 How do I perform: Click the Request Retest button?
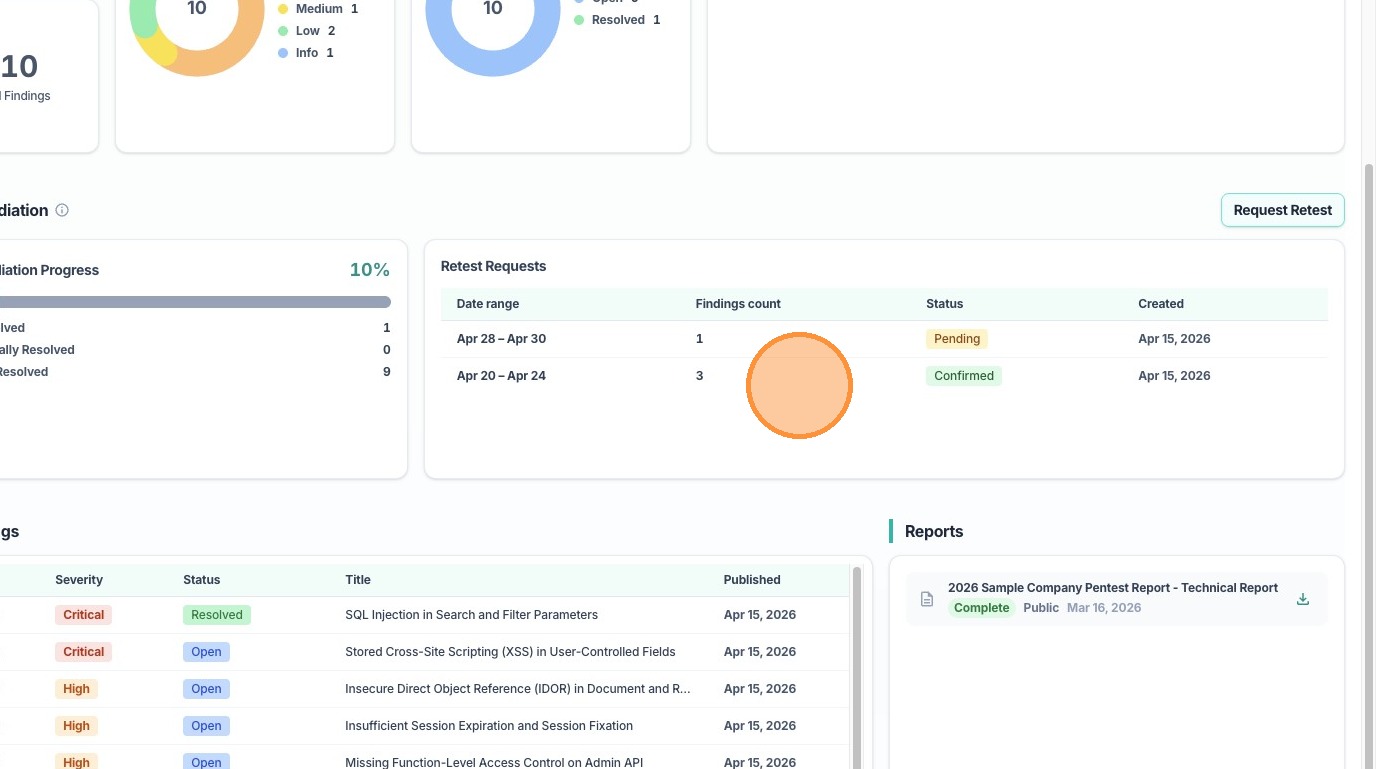click(x=1282, y=210)
